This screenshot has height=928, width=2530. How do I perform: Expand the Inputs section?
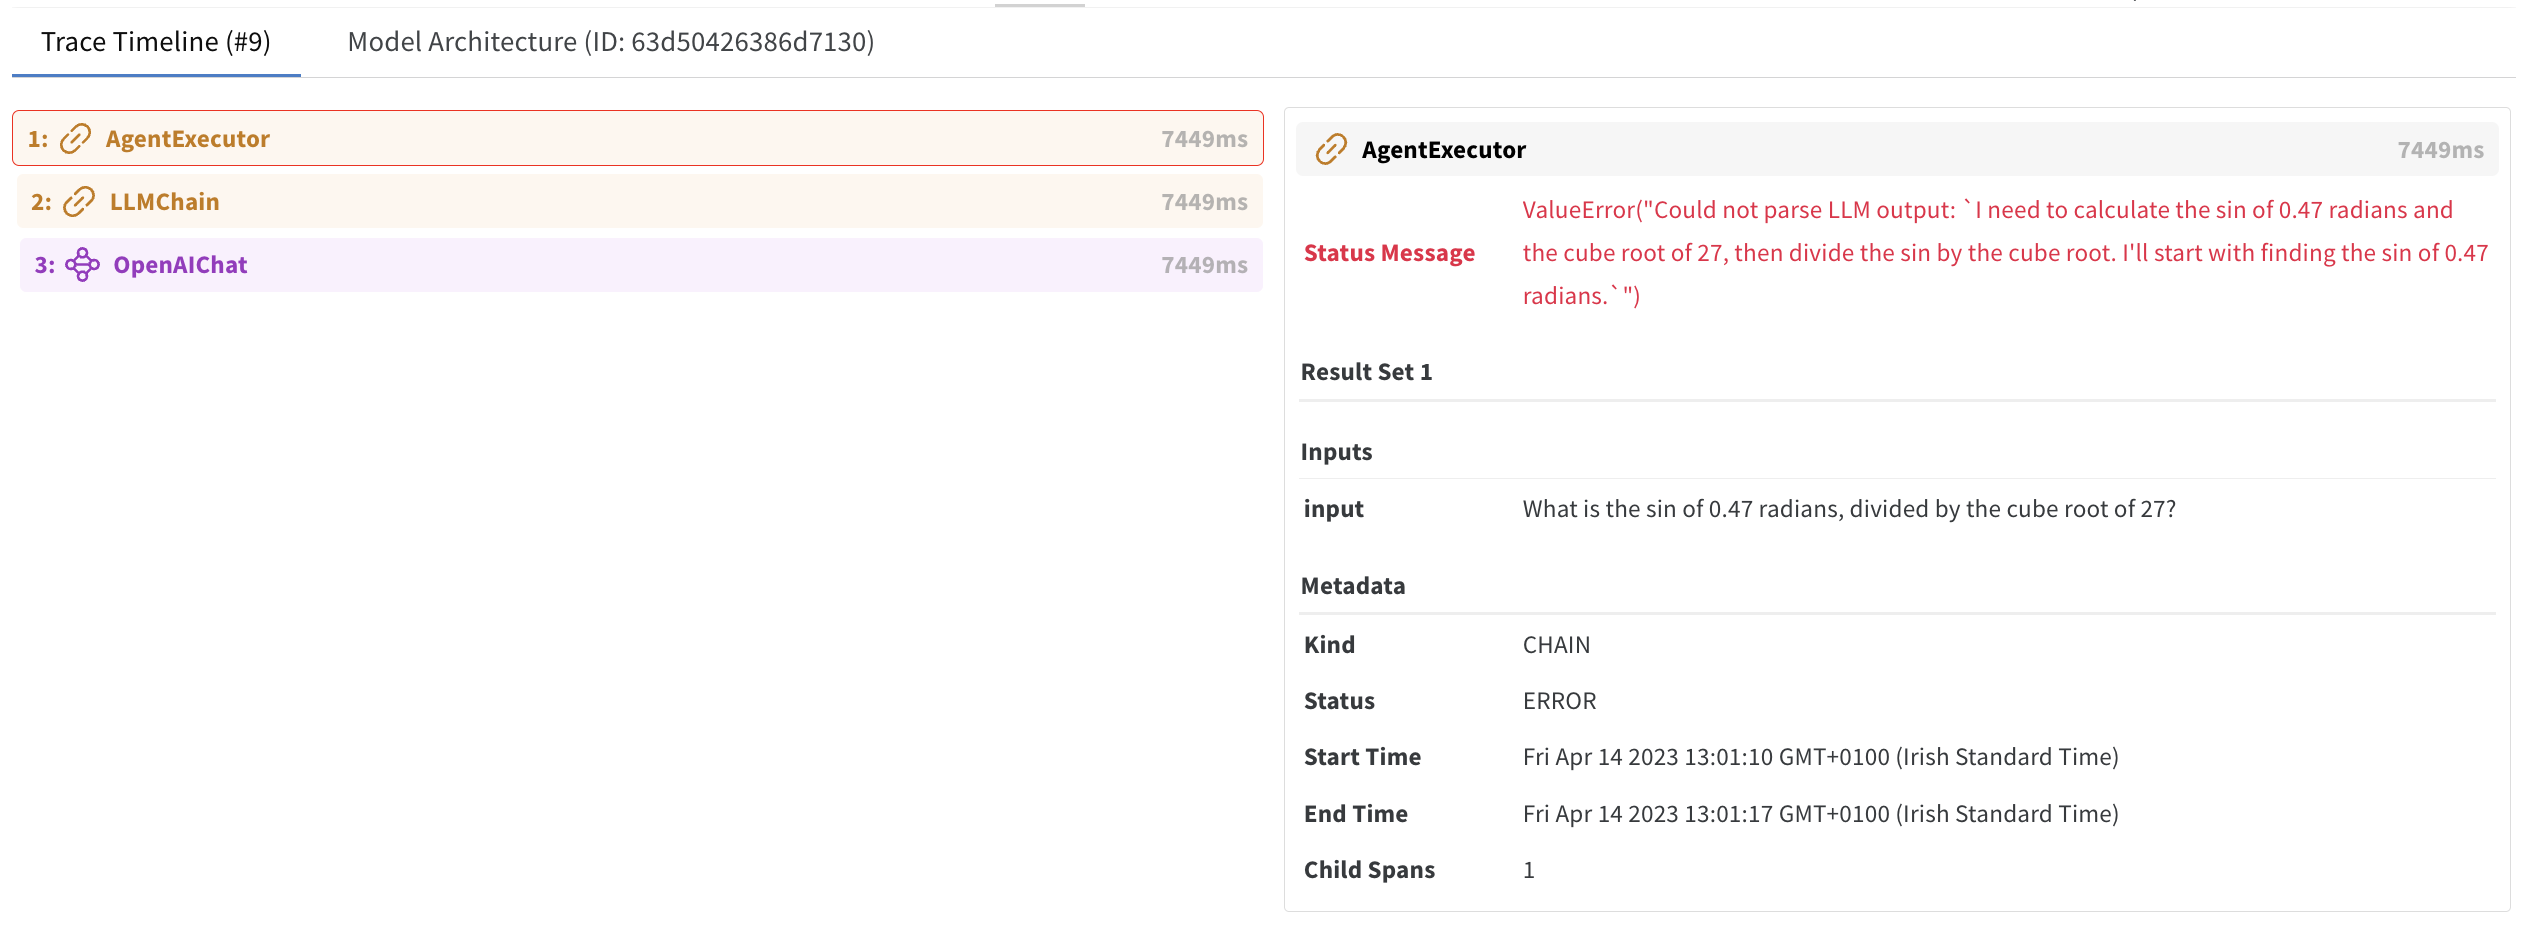point(1336,451)
